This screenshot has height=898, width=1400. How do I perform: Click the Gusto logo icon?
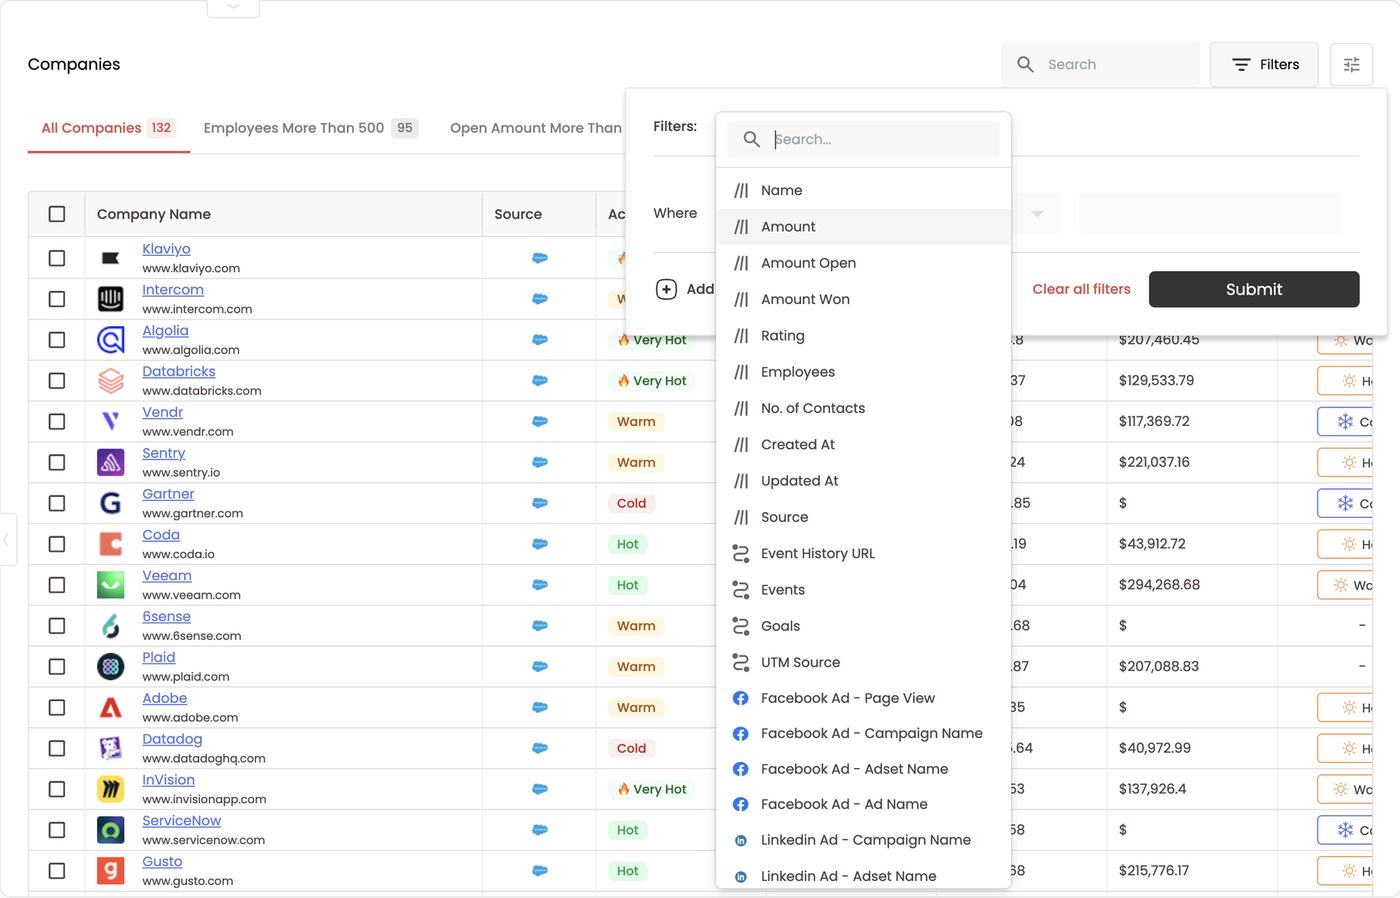click(x=111, y=871)
